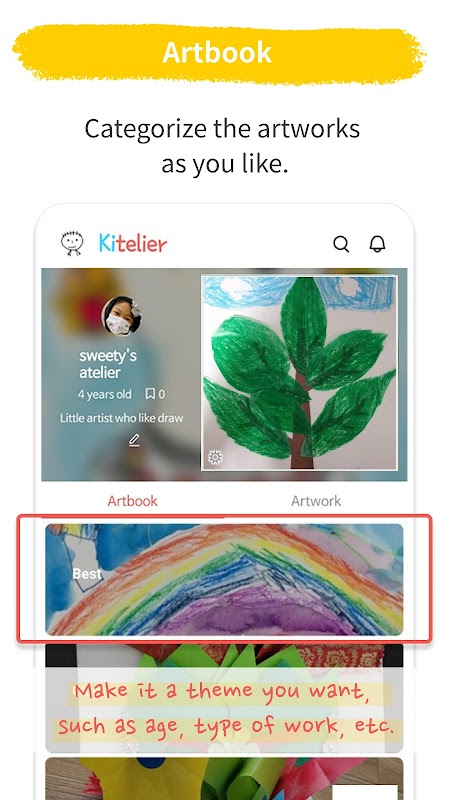Click the sweety's atelier name
The image size is (450, 800).
coord(108,364)
